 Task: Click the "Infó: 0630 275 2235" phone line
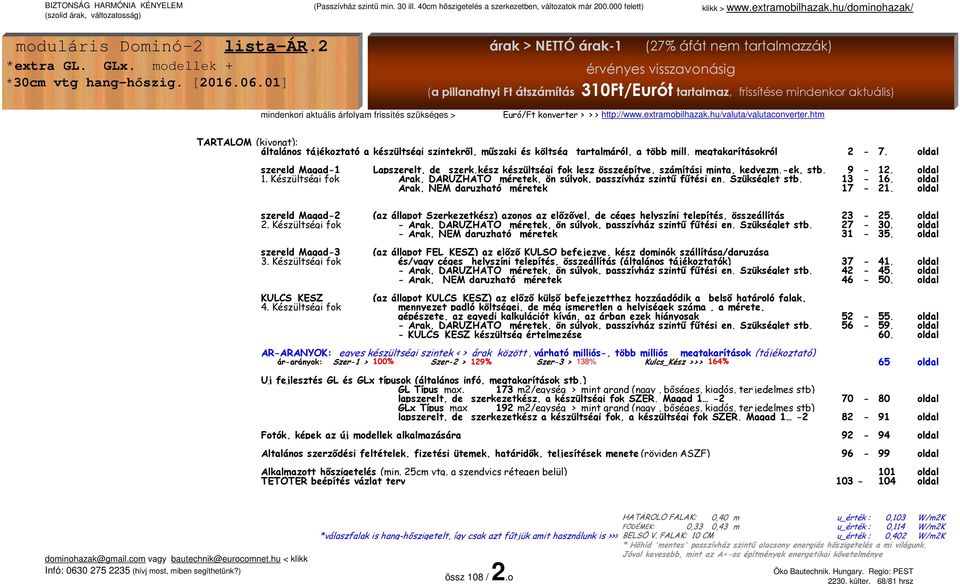click(143, 571)
